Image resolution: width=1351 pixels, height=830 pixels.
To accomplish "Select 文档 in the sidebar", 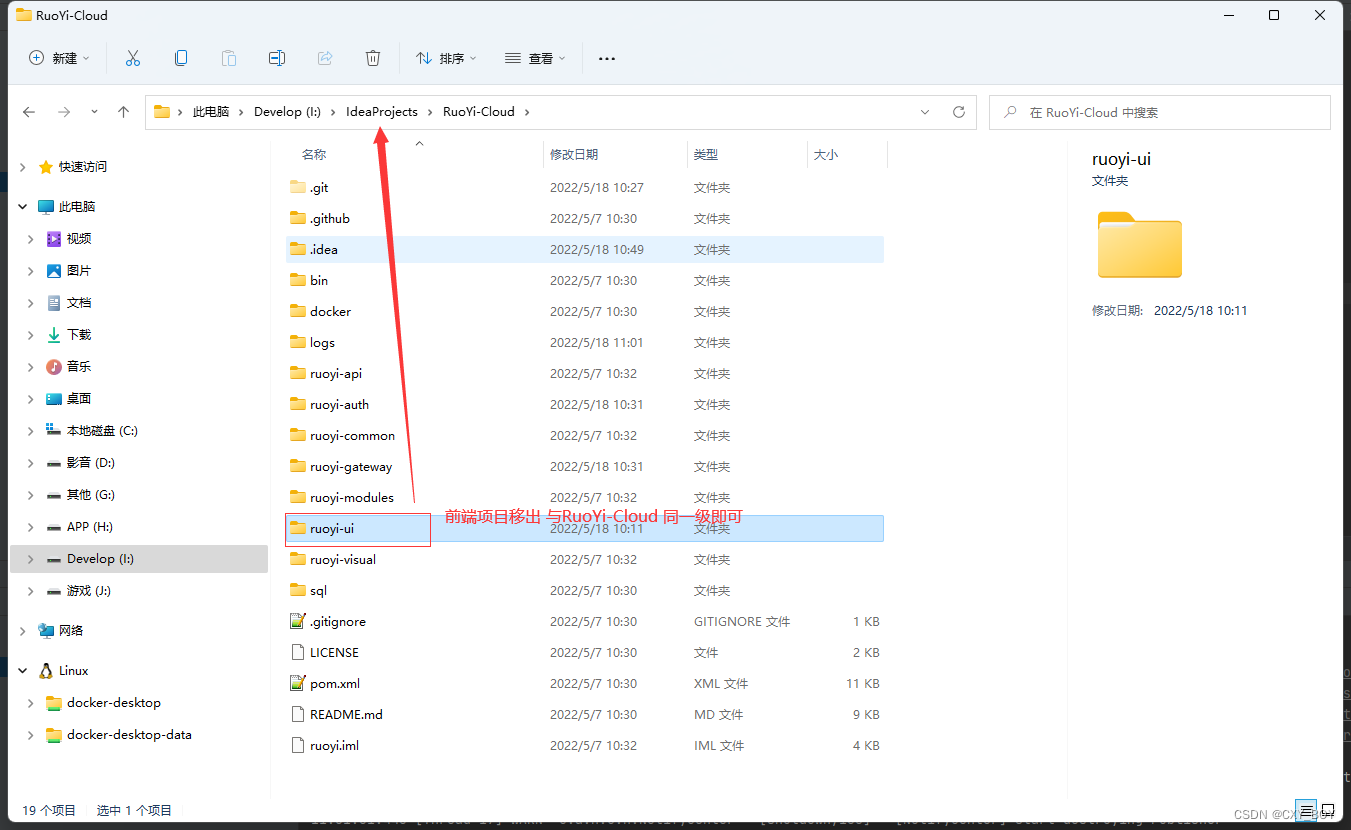I will click(x=79, y=303).
